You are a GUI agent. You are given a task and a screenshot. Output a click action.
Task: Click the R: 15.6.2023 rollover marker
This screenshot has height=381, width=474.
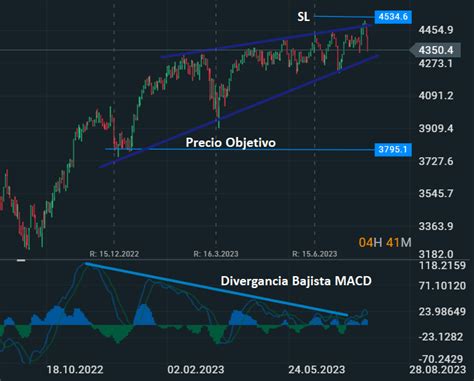(315, 254)
